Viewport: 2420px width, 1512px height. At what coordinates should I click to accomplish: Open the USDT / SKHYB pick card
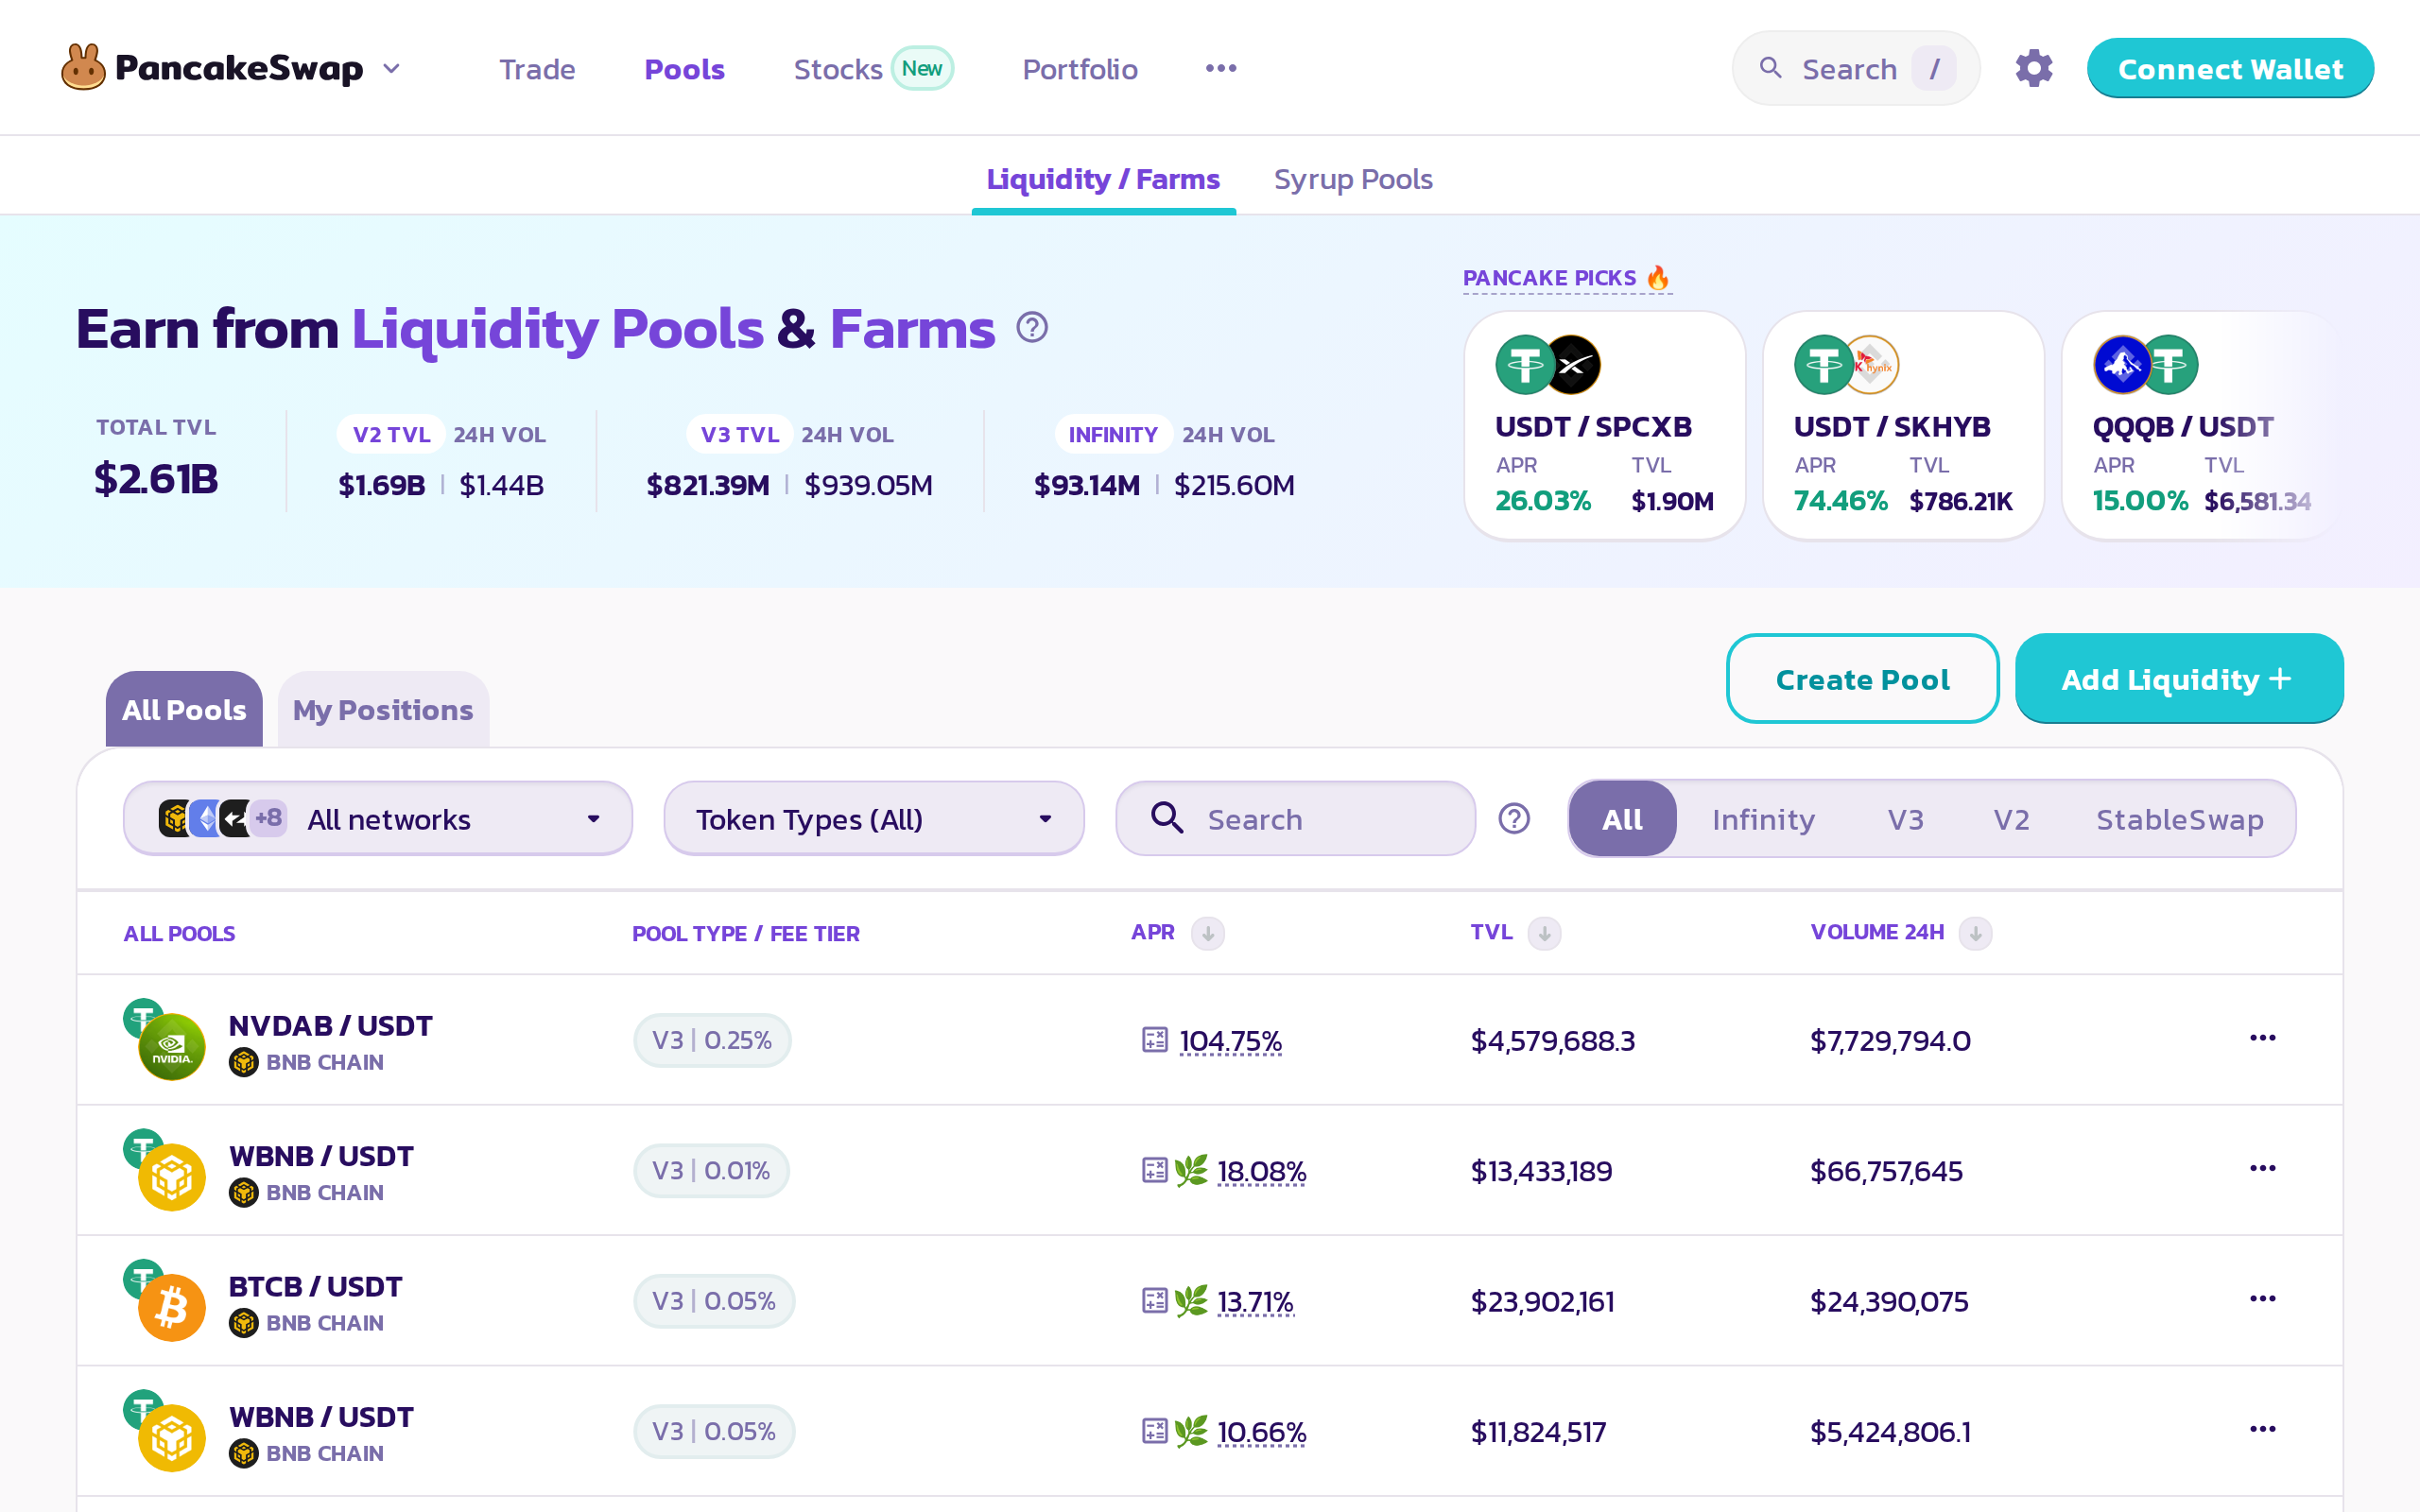coord(1903,425)
